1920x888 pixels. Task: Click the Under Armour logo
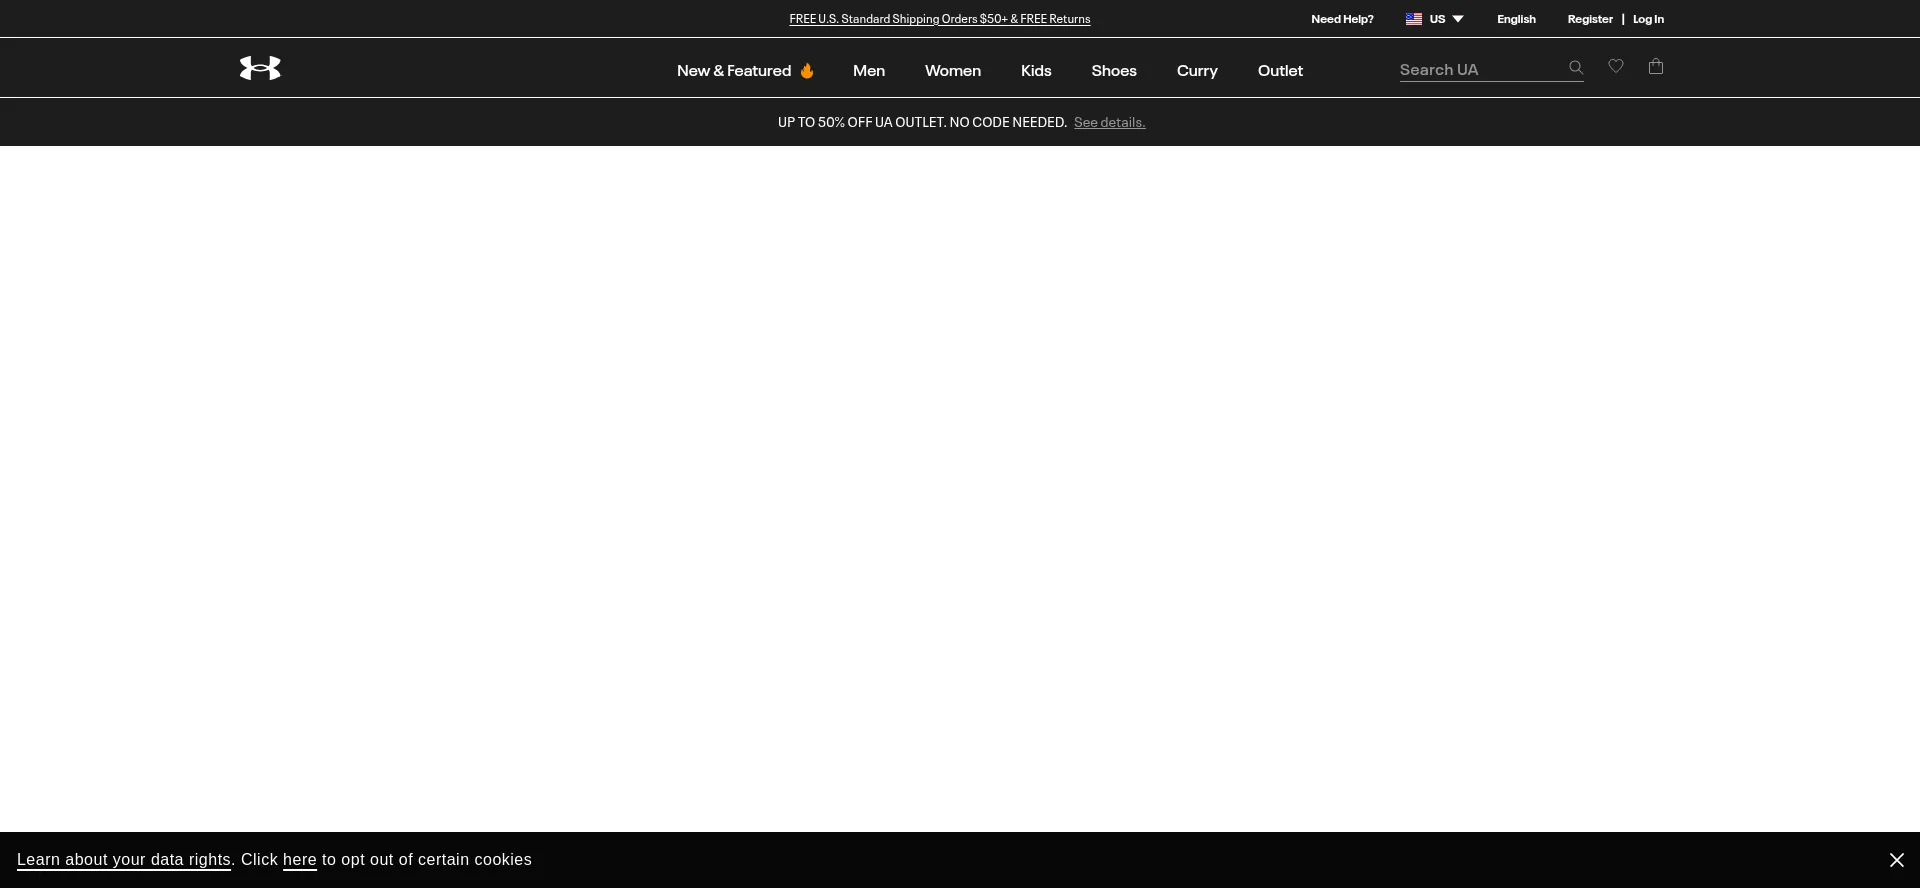[260, 68]
